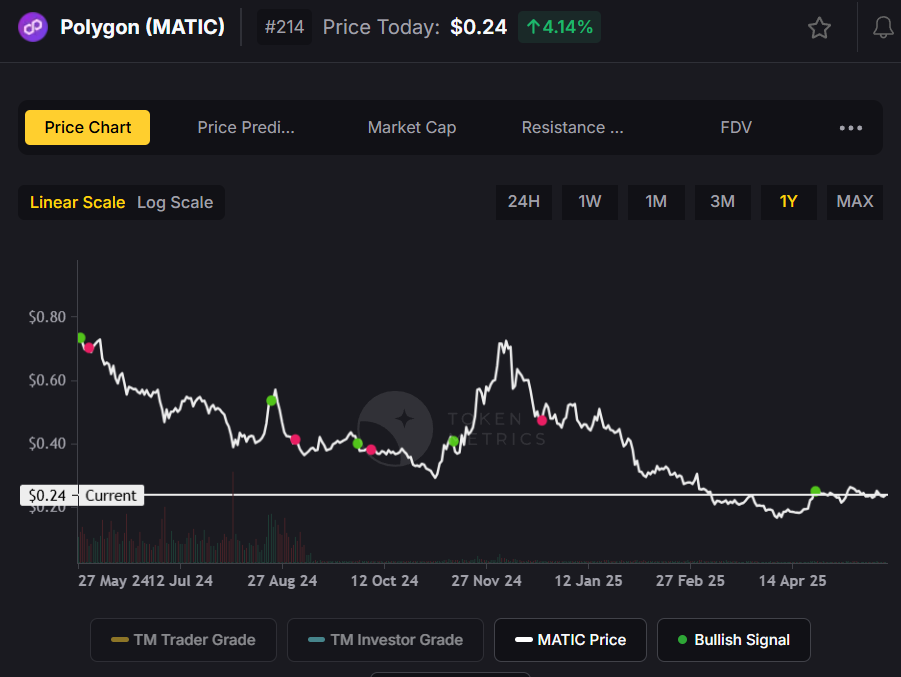Click the 27 Feb 25 date label
Screen dimensions: 901x677
click(x=690, y=581)
